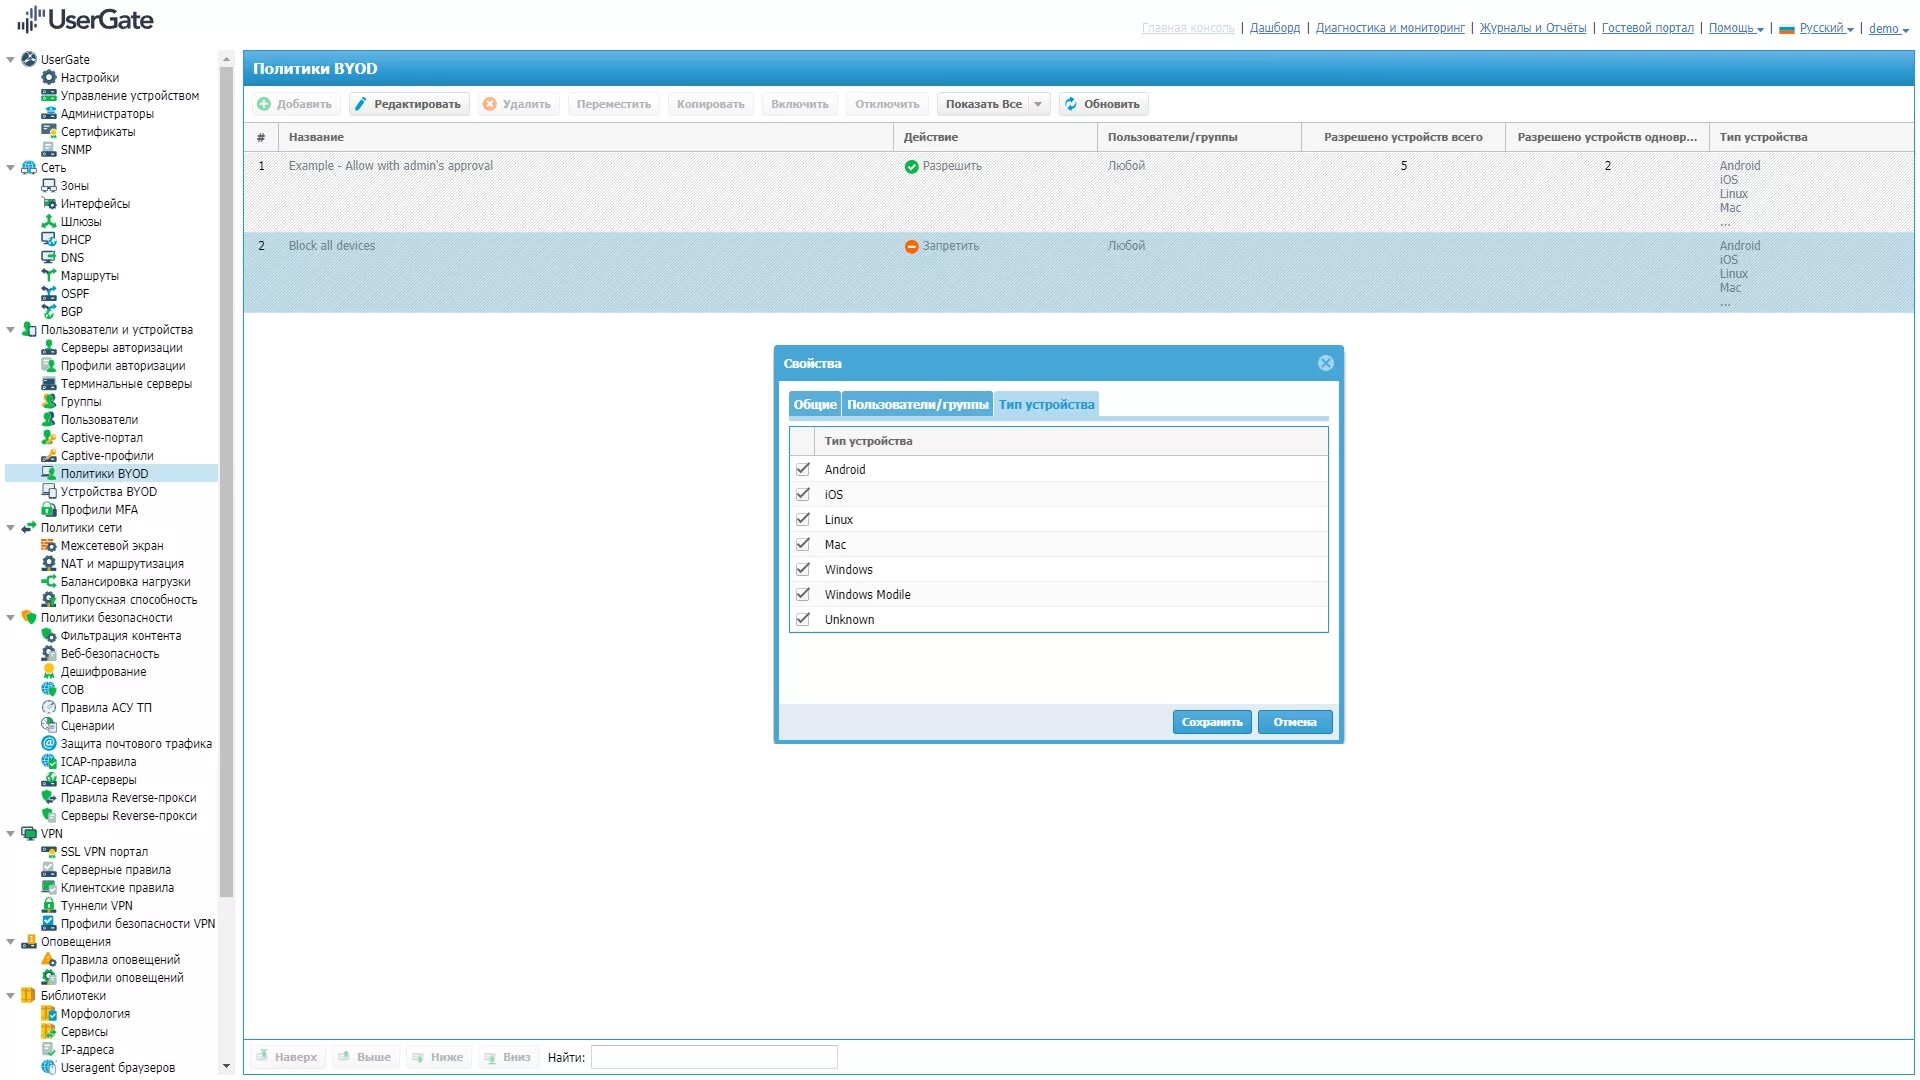Click Отмена to cancel dialog

(1295, 721)
